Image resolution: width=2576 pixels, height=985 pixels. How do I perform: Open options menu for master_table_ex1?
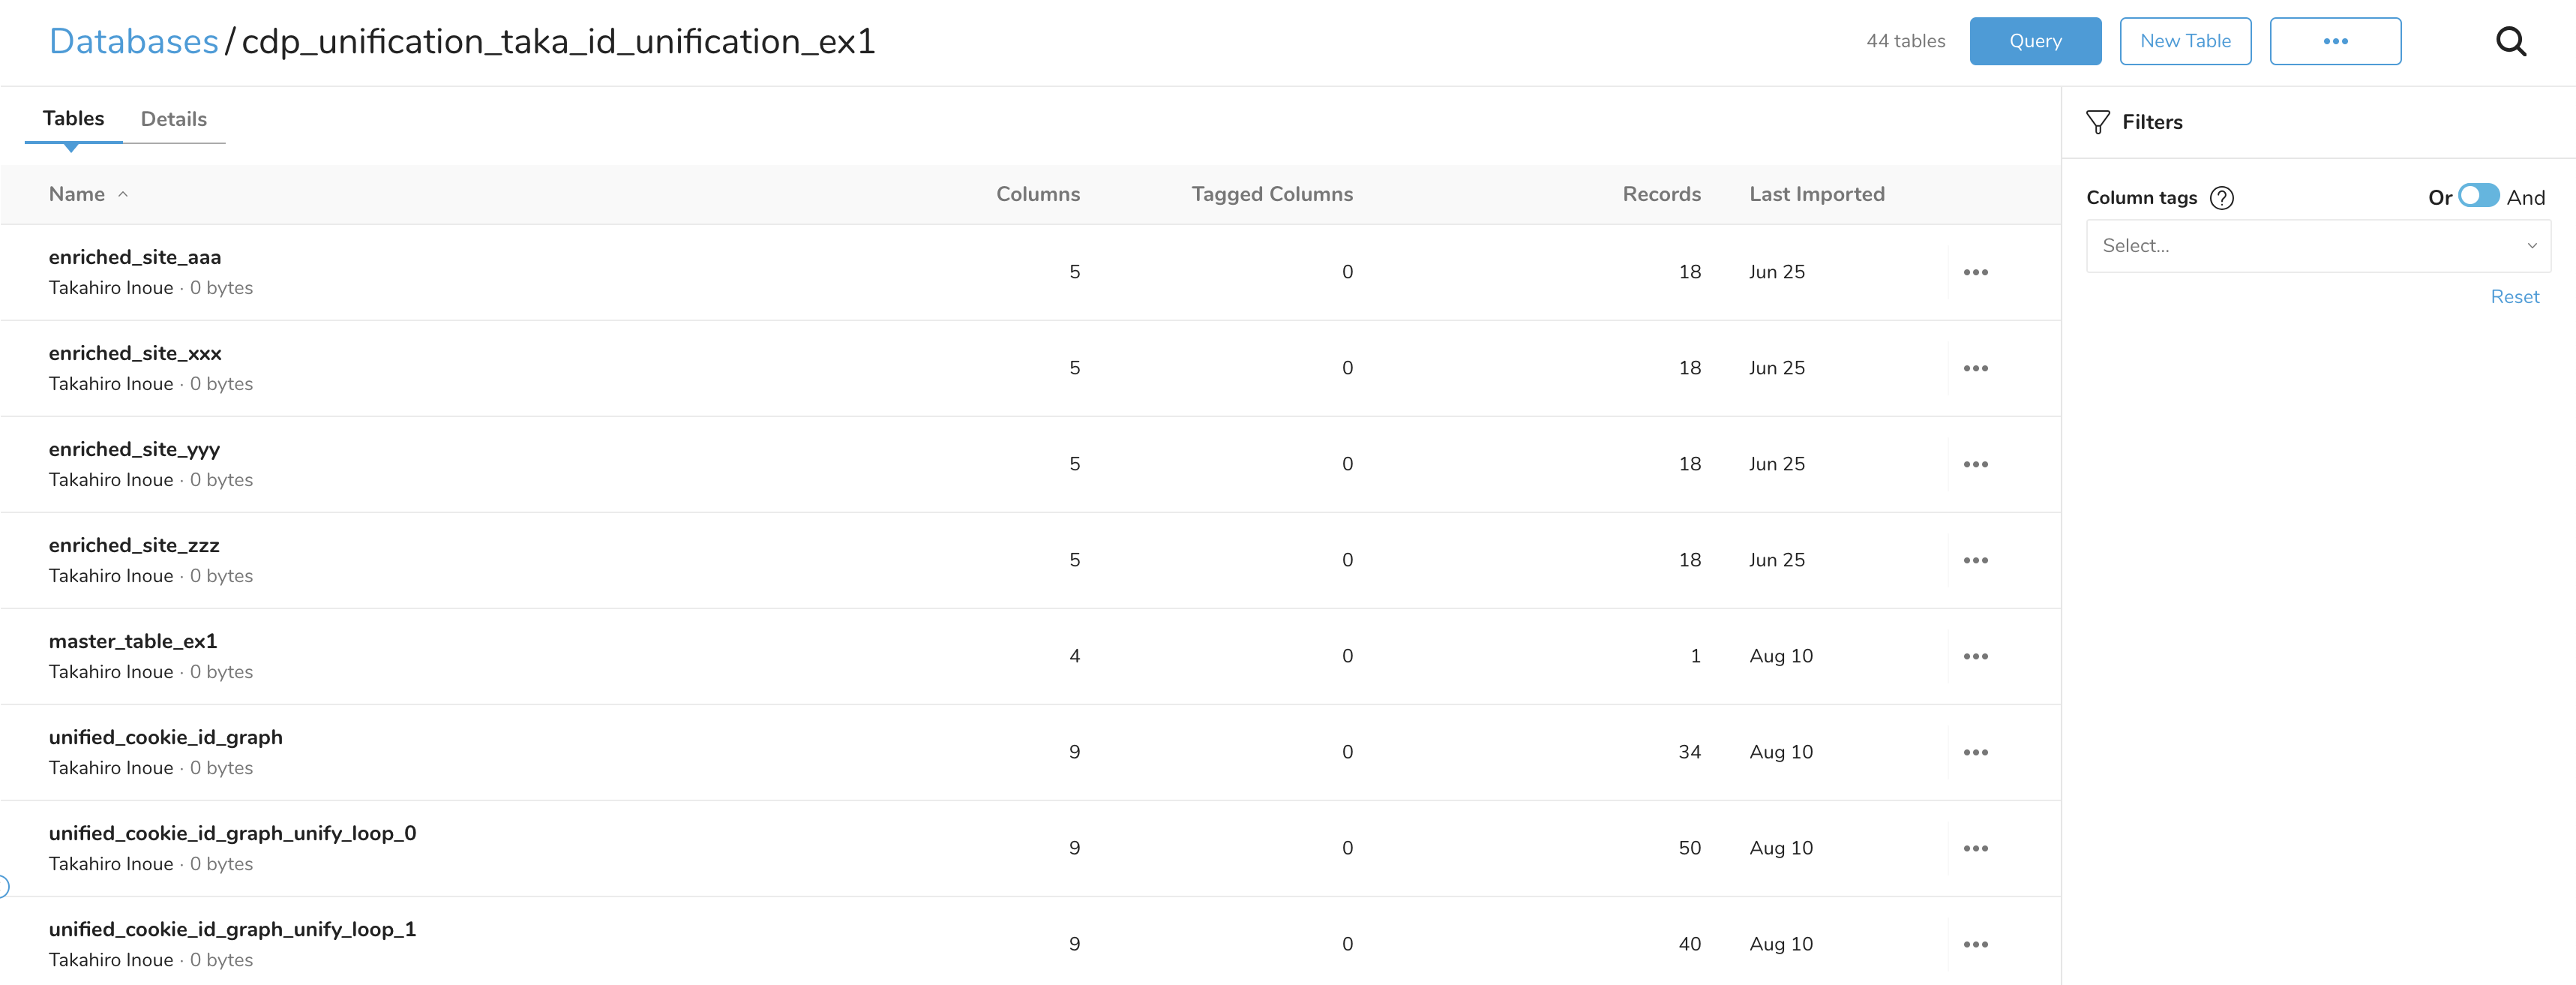(1977, 656)
